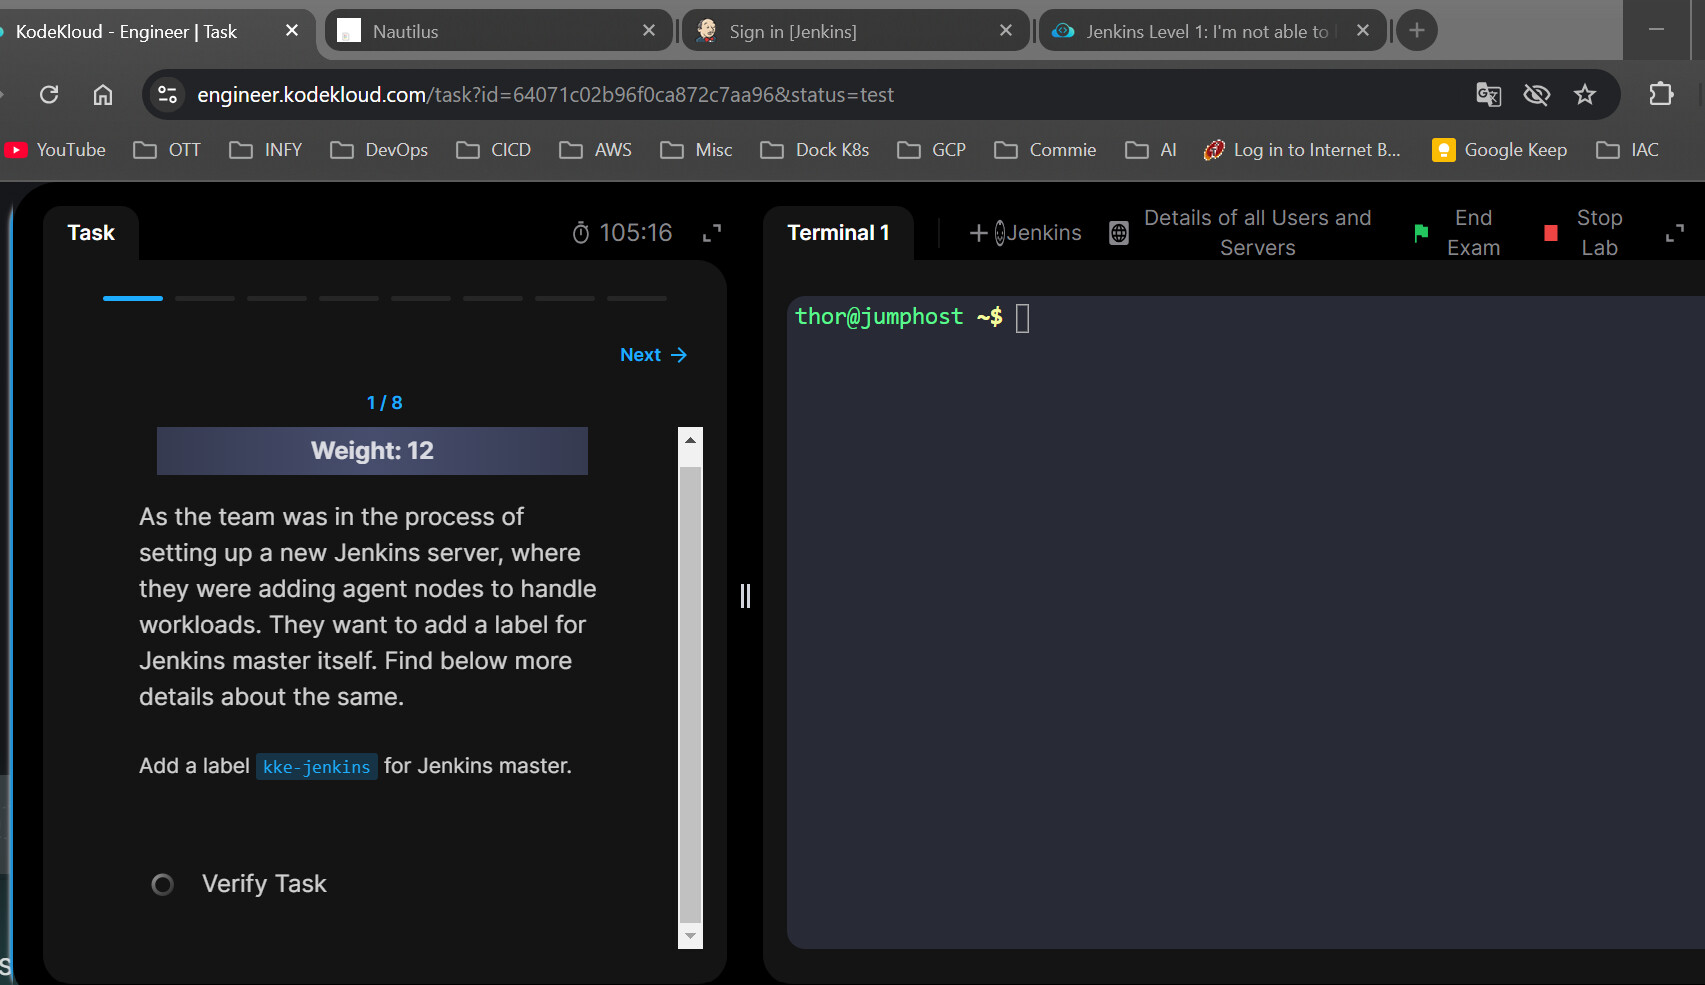Expand the terminal panel to fullscreen
The image size is (1705, 985).
[1675, 234]
